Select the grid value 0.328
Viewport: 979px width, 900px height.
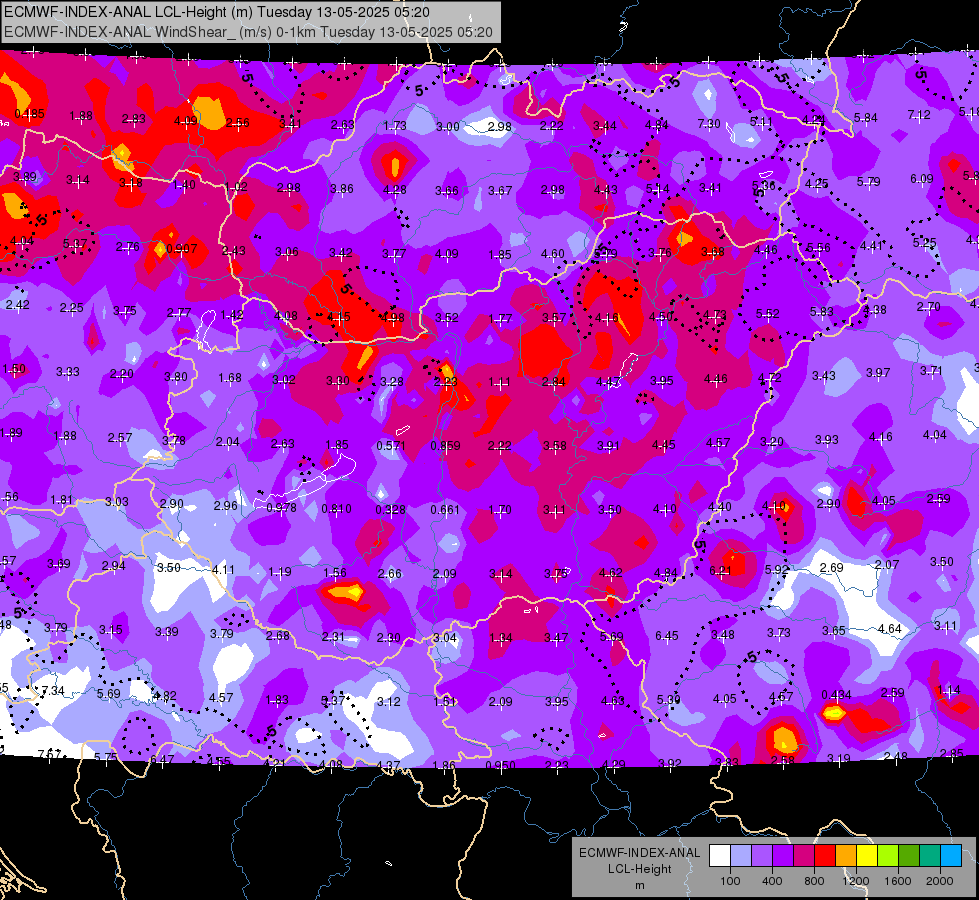coord(391,510)
